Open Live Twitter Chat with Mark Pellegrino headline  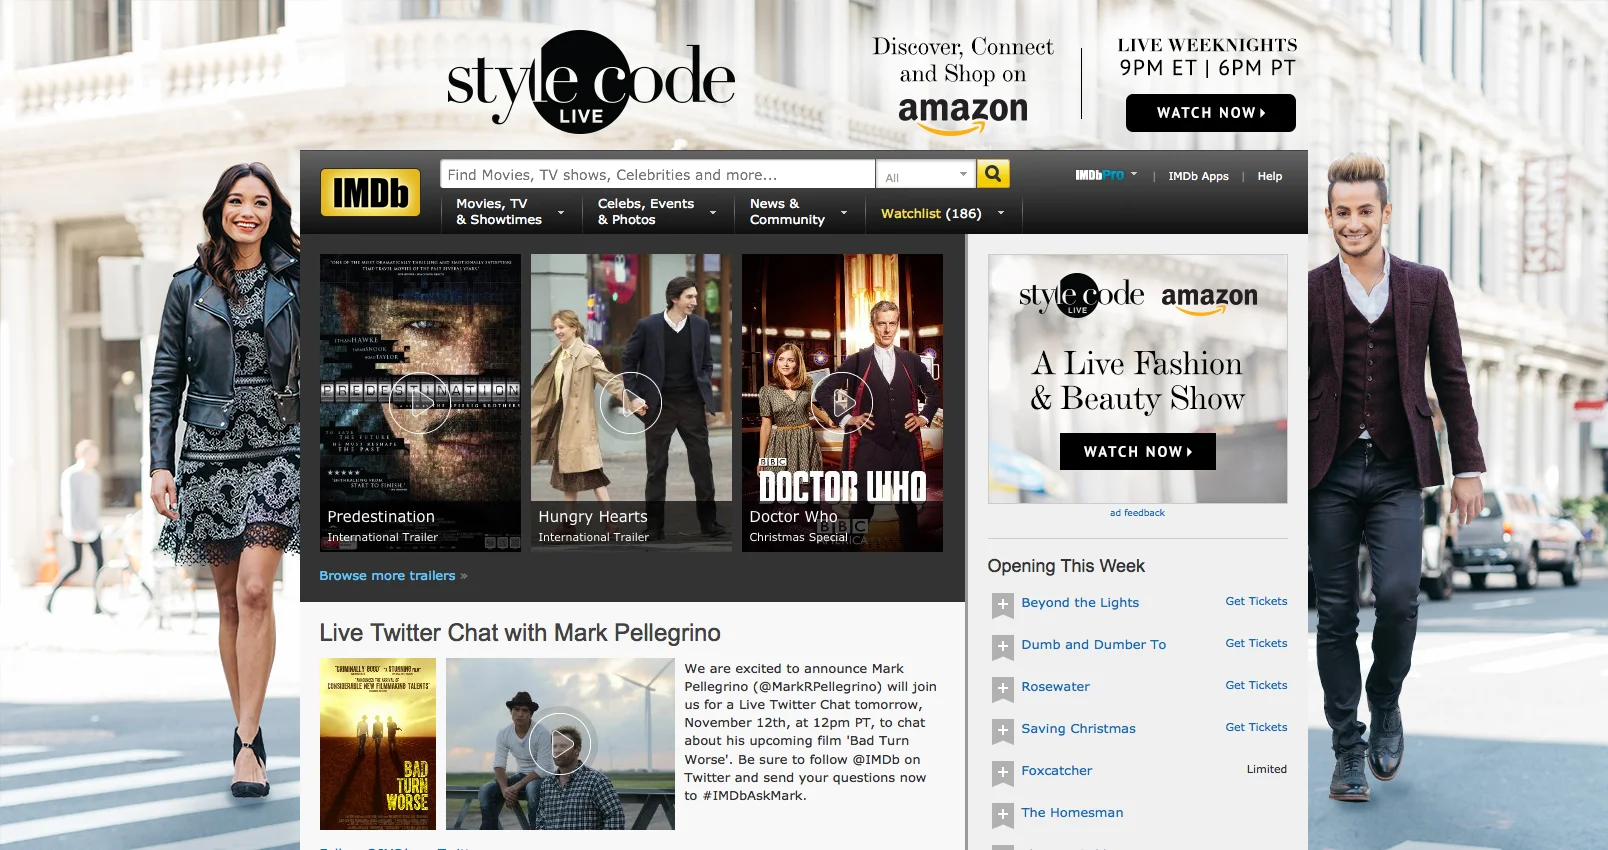click(520, 633)
